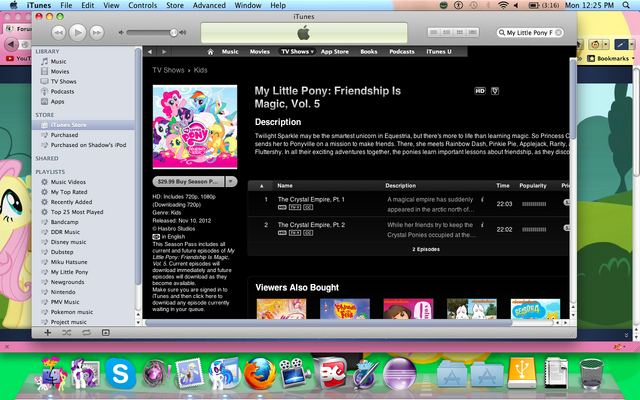Open the Store menu in the menu bar
Viewport: 640px width, 400px height.
point(175,5)
